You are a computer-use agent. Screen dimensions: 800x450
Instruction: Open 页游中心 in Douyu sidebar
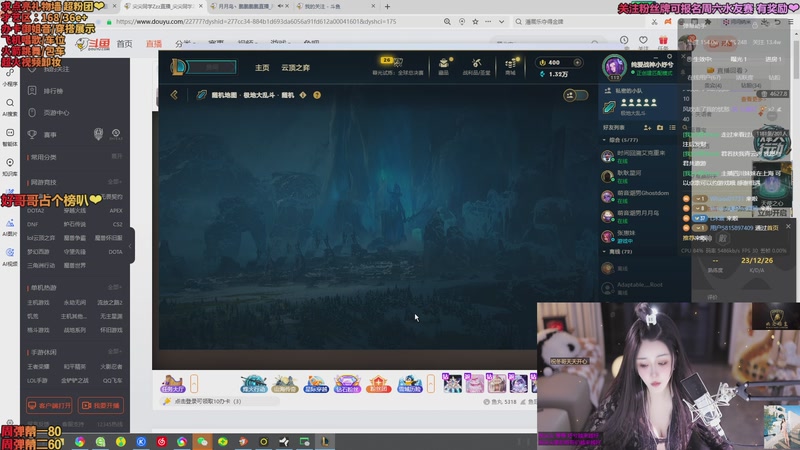56,113
